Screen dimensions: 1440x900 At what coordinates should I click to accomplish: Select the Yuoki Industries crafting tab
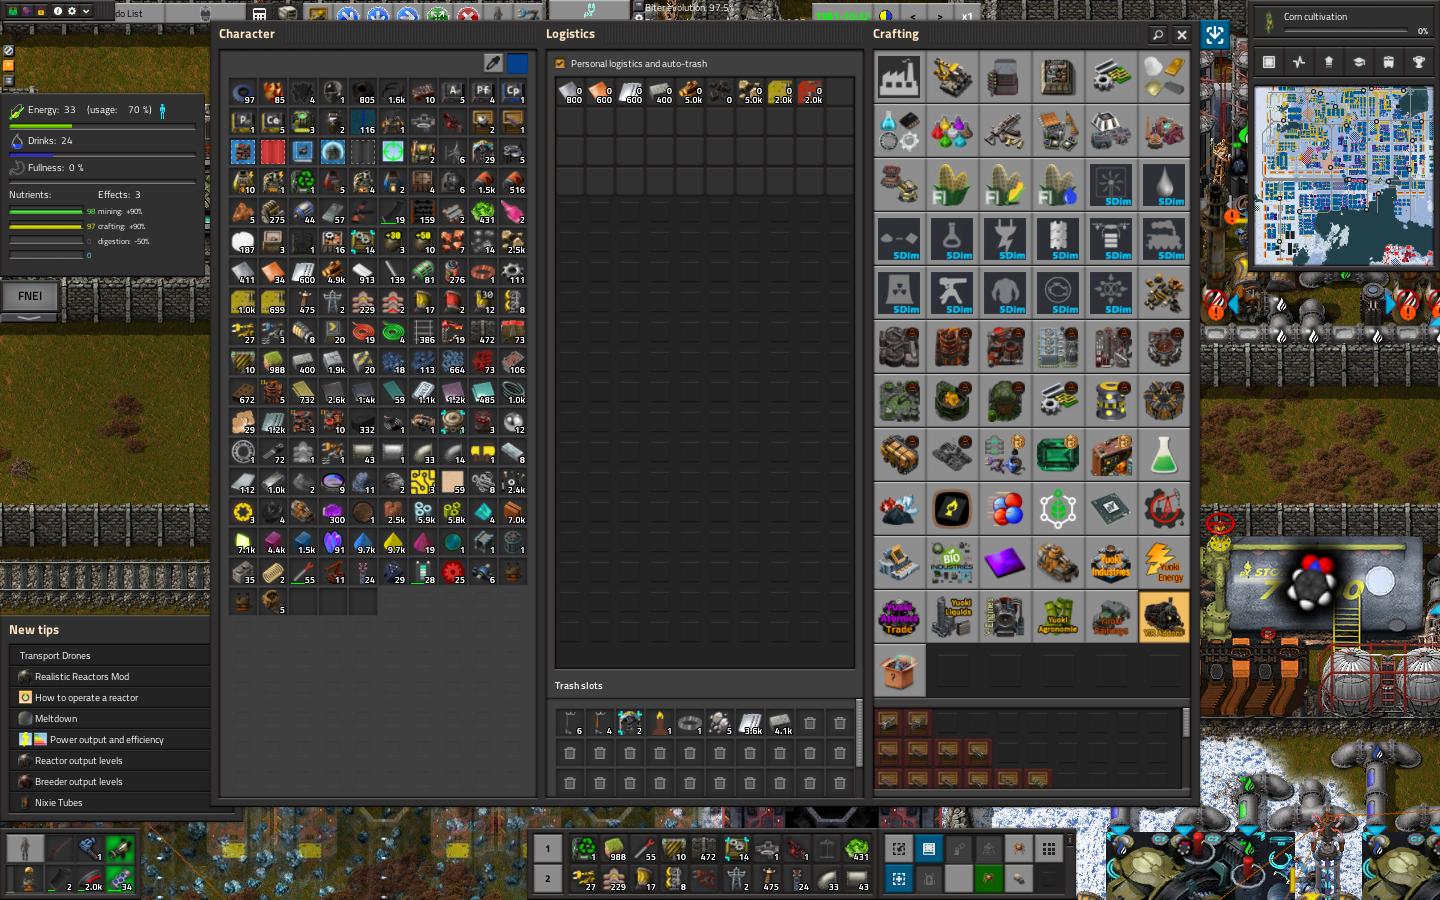point(1111,562)
